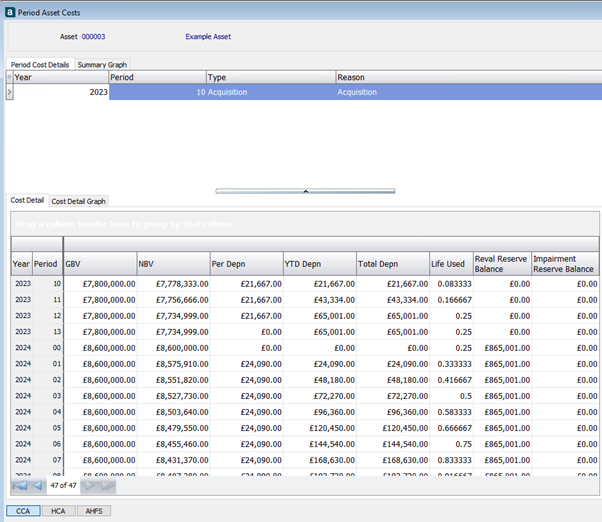Switch to the Summary Graph tab
The height and width of the screenshot is (522, 602).
[x=102, y=64]
